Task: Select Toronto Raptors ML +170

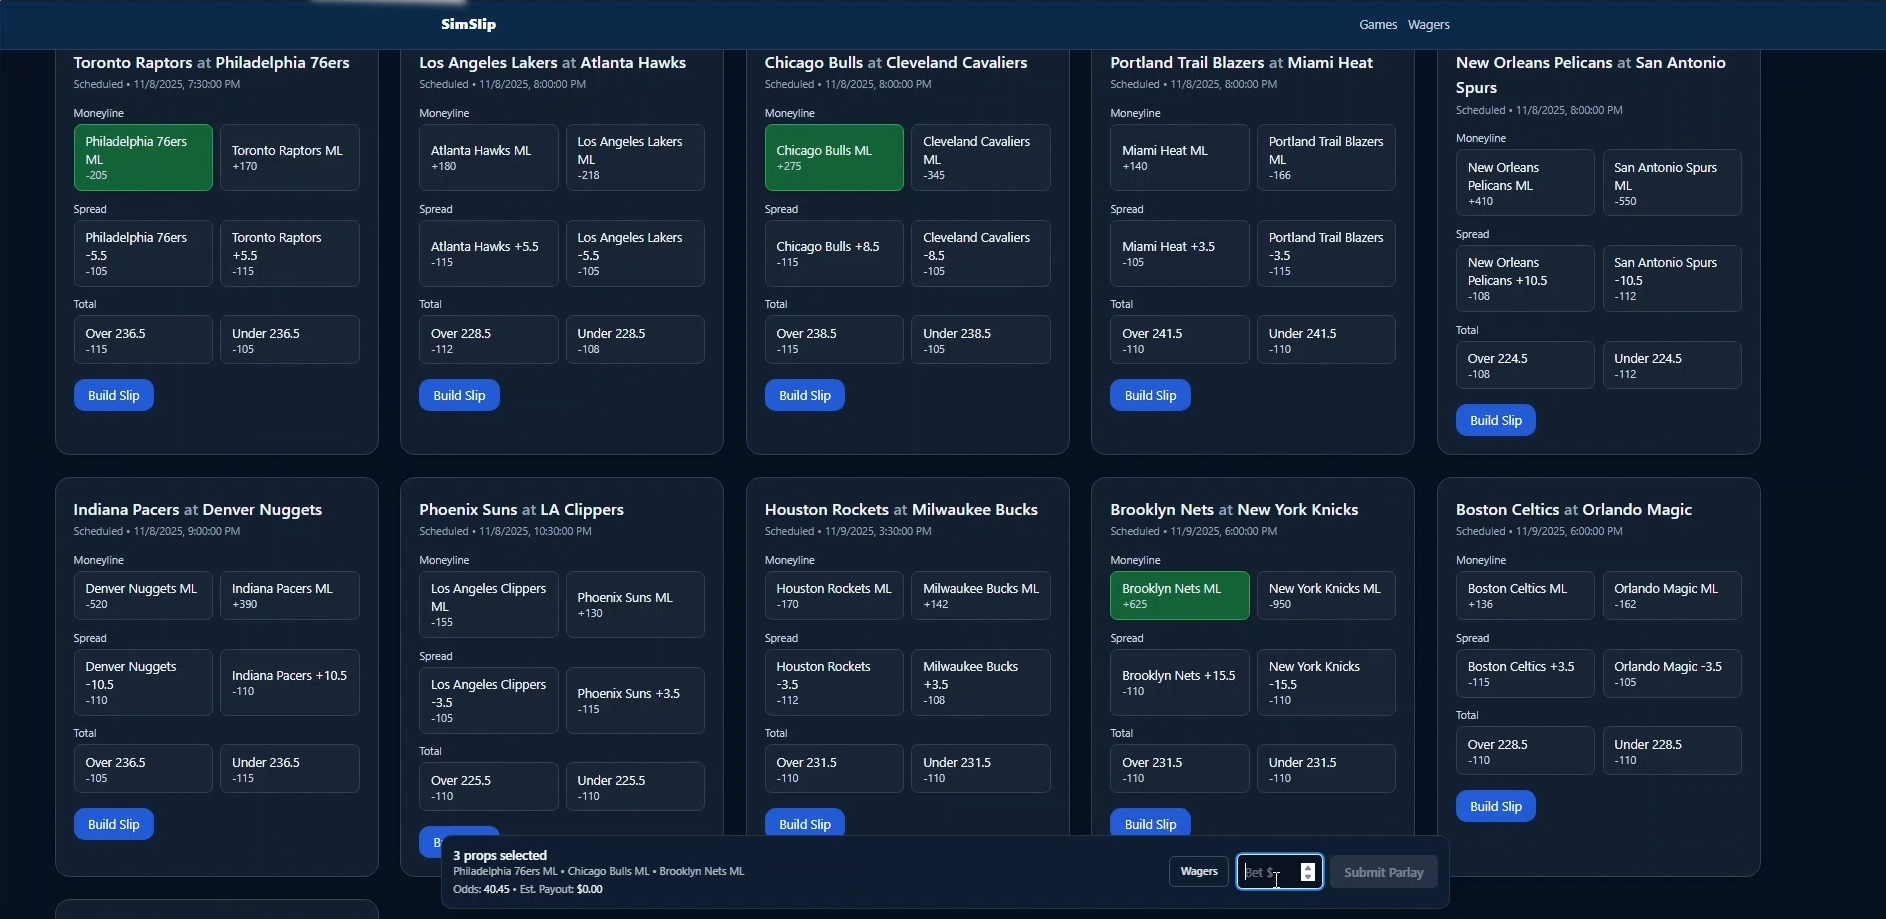Action: click(x=289, y=158)
